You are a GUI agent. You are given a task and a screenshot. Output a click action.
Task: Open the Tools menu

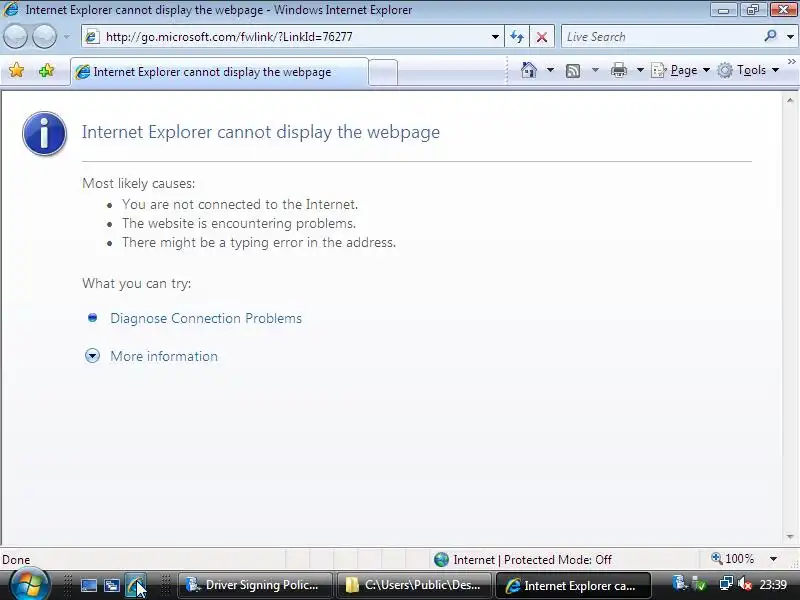748,70
